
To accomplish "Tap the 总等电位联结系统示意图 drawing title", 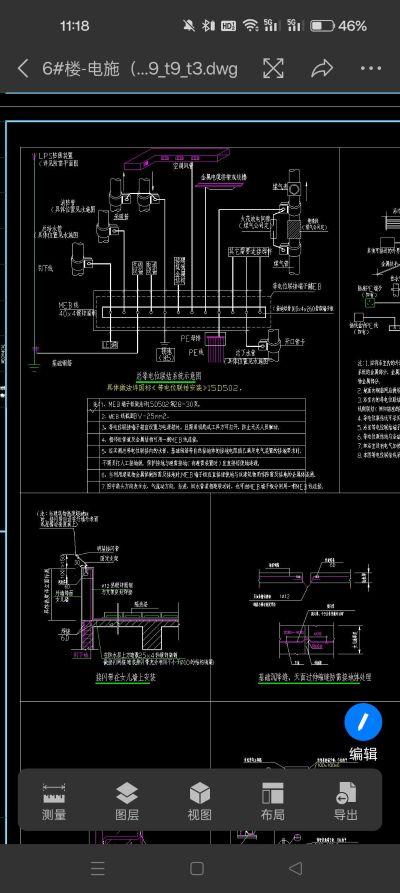I will click(x=170, y=376).
